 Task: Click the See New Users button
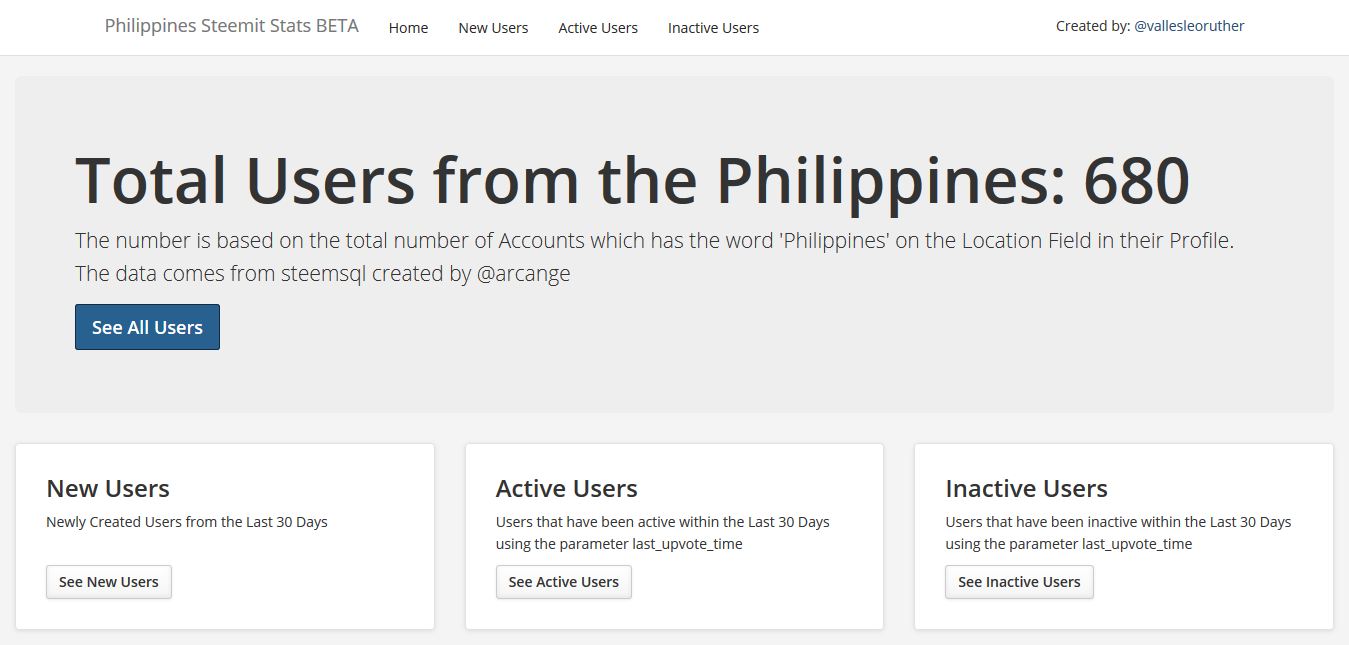tap(109, 582)
